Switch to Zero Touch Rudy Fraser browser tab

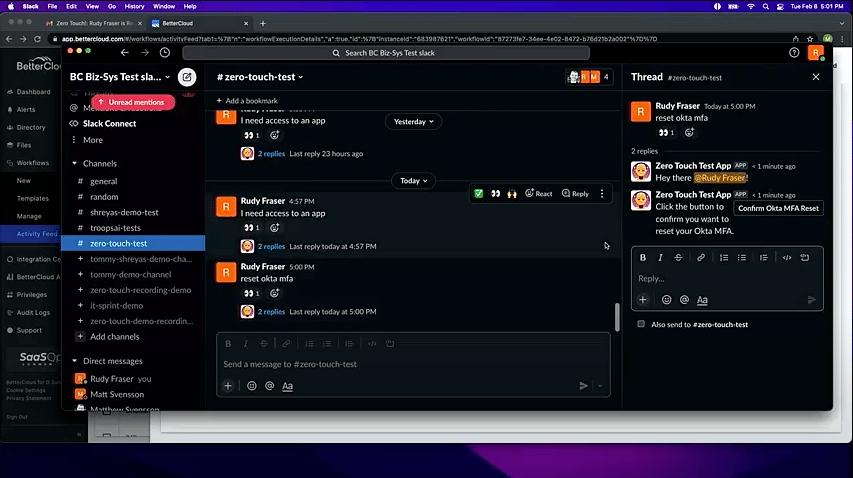click(x=92, y=23)
